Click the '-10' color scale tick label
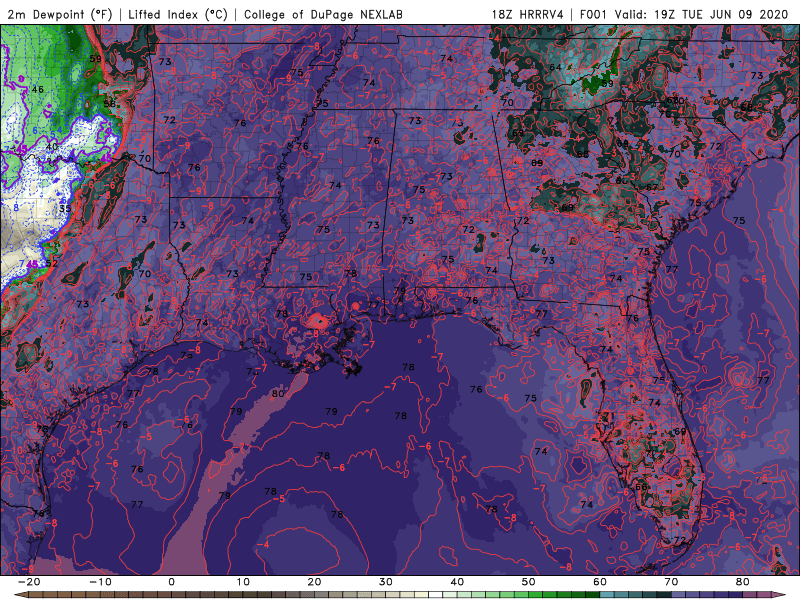The height and width of the screenshot is (600, 800). coord(99,582)
